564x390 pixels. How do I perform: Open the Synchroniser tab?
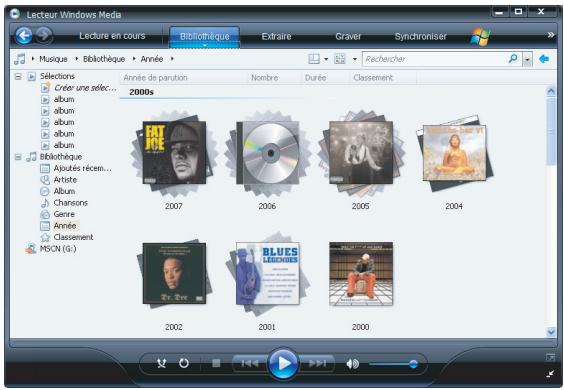click(420, 36)
